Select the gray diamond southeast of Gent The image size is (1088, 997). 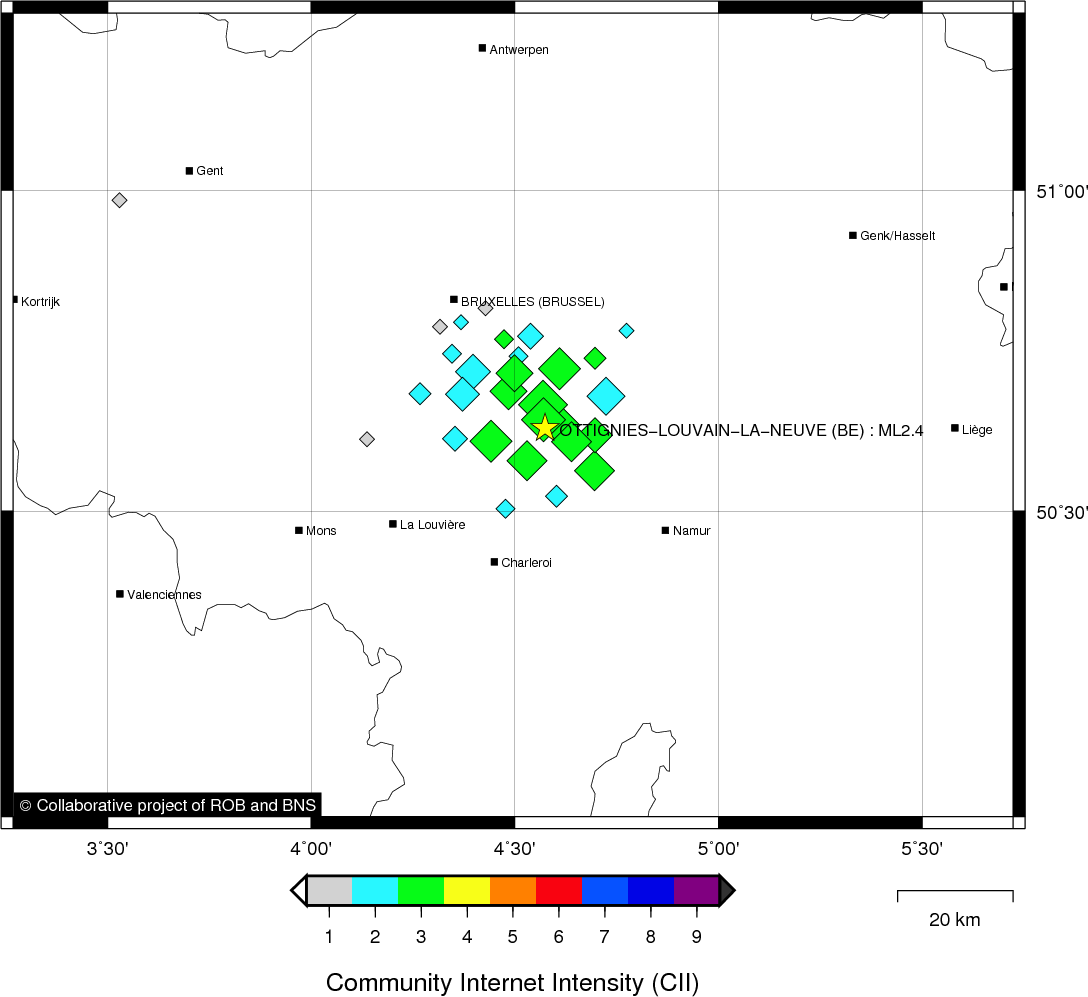click(x=119, y=200)
